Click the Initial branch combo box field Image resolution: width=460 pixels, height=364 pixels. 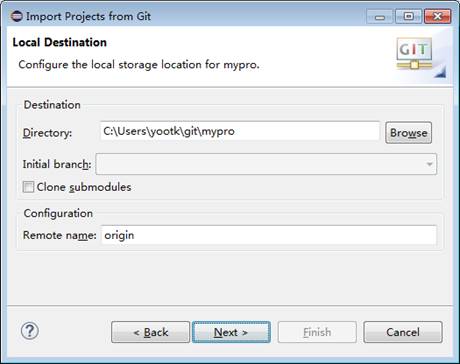(x=266, y=164)
